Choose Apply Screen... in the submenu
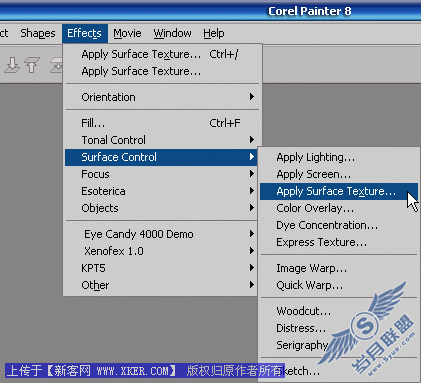The image size is (421, 383). tap(339, 174)
